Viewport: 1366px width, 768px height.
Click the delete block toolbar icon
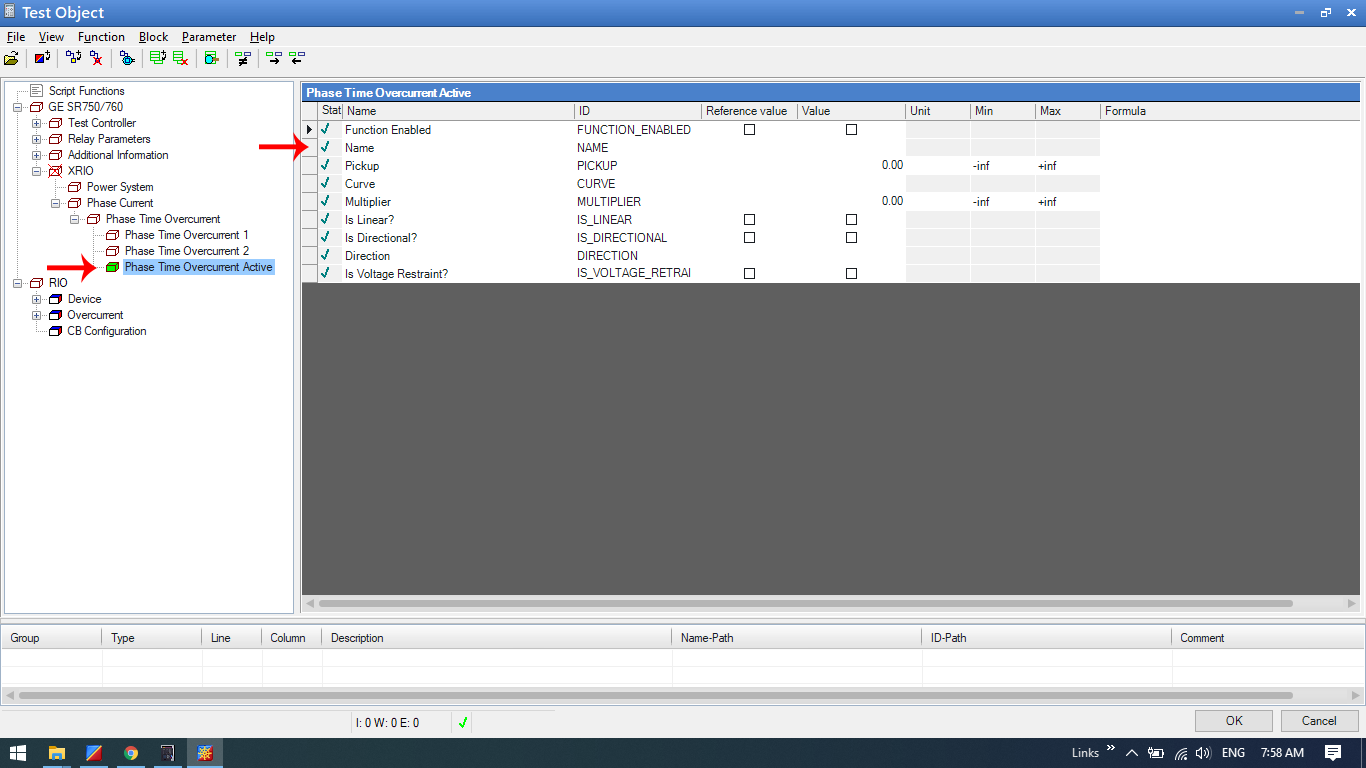(96, 58)
